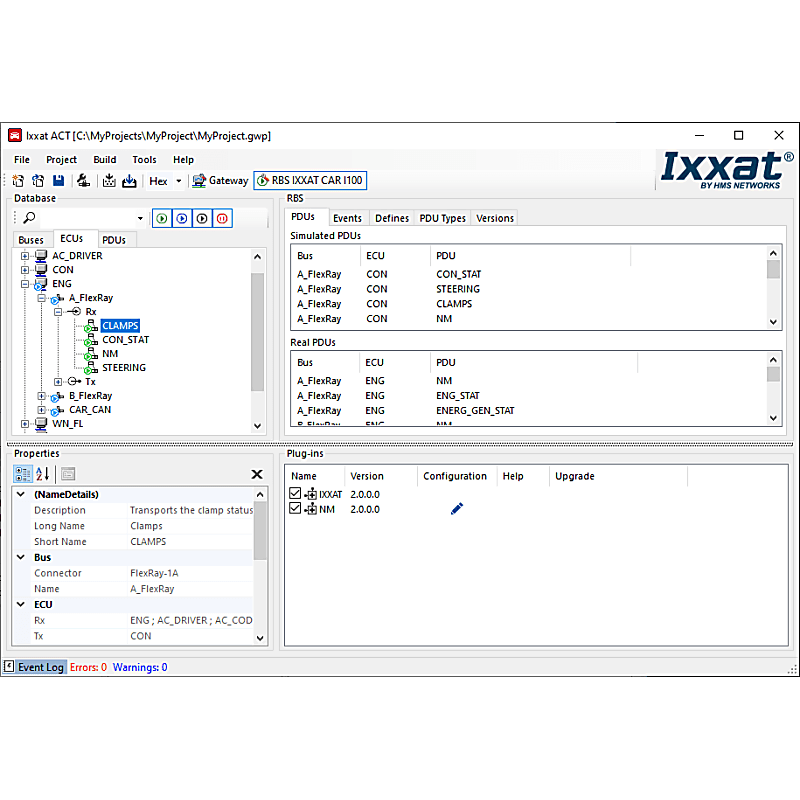The width and height of the screenshot is (800, 800).
Task: Edit NM plug-in configuration with pencil icon
Action: click(x=456, y=508)
